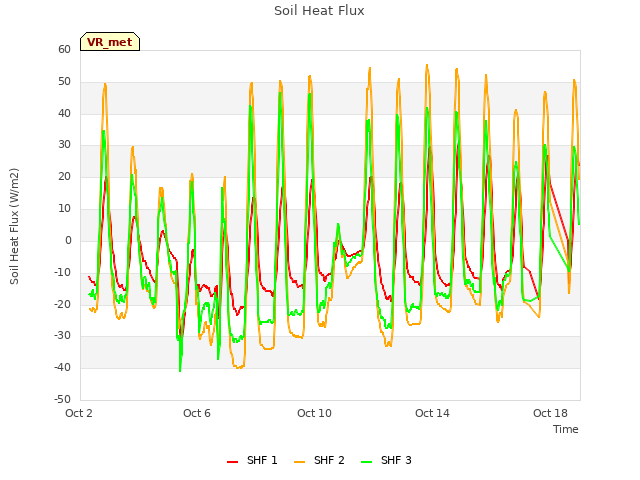This screenshot has height=480, width=640.
Task: Click the orange SHF 2 legend swatch
Action: point(299,462)
